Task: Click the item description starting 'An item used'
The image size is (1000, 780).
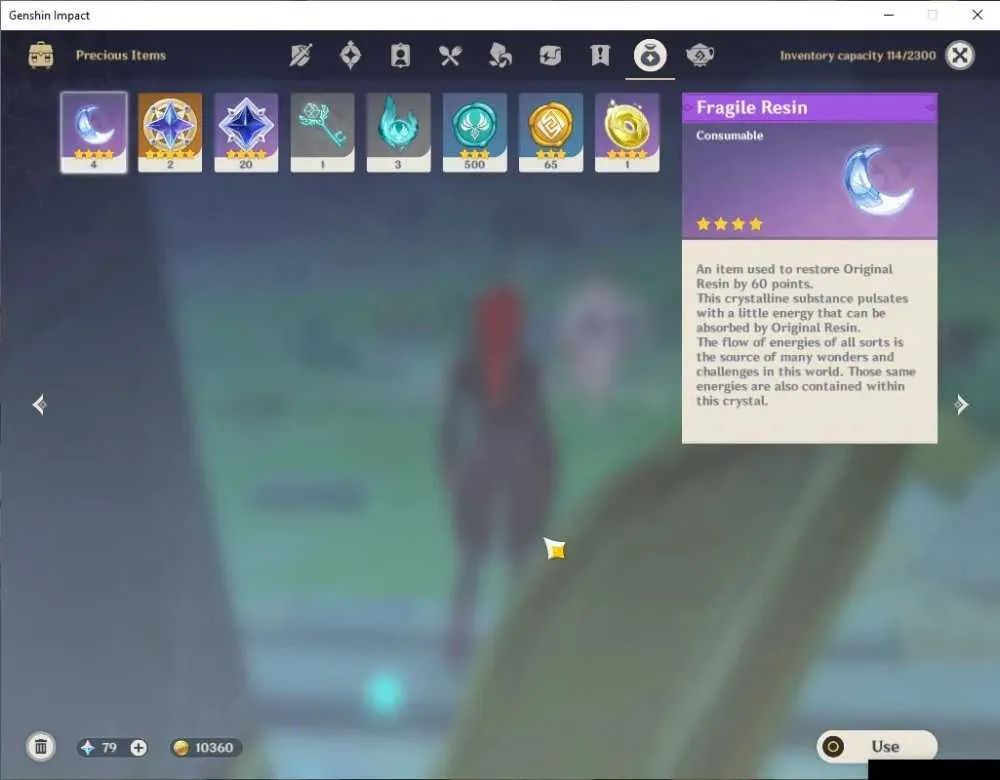Action: (805, 335)
